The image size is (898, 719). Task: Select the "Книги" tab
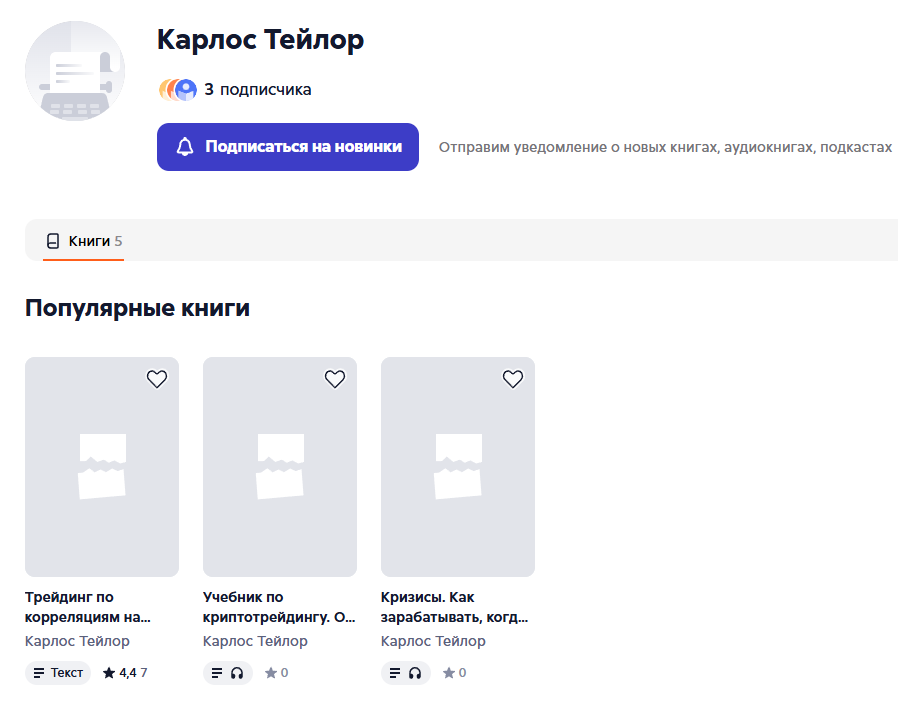(x=84, y=241)
